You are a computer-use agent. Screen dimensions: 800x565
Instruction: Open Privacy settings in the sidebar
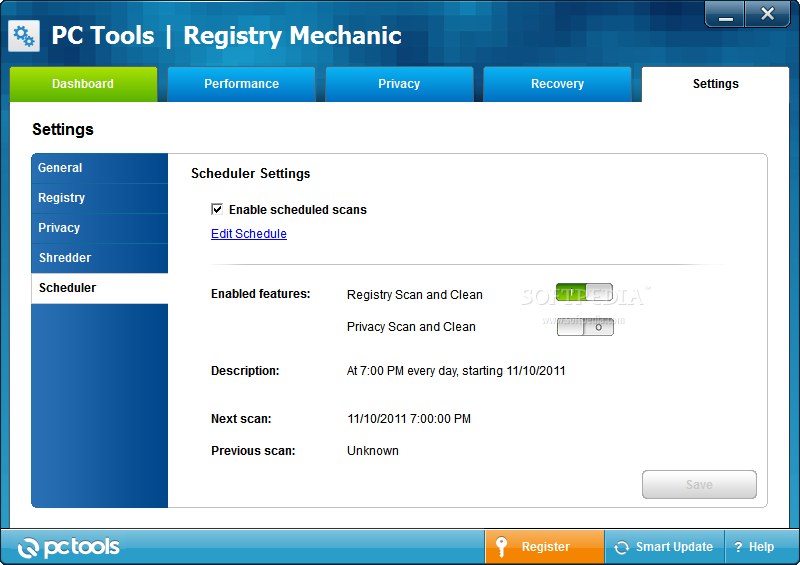[99, 228]
